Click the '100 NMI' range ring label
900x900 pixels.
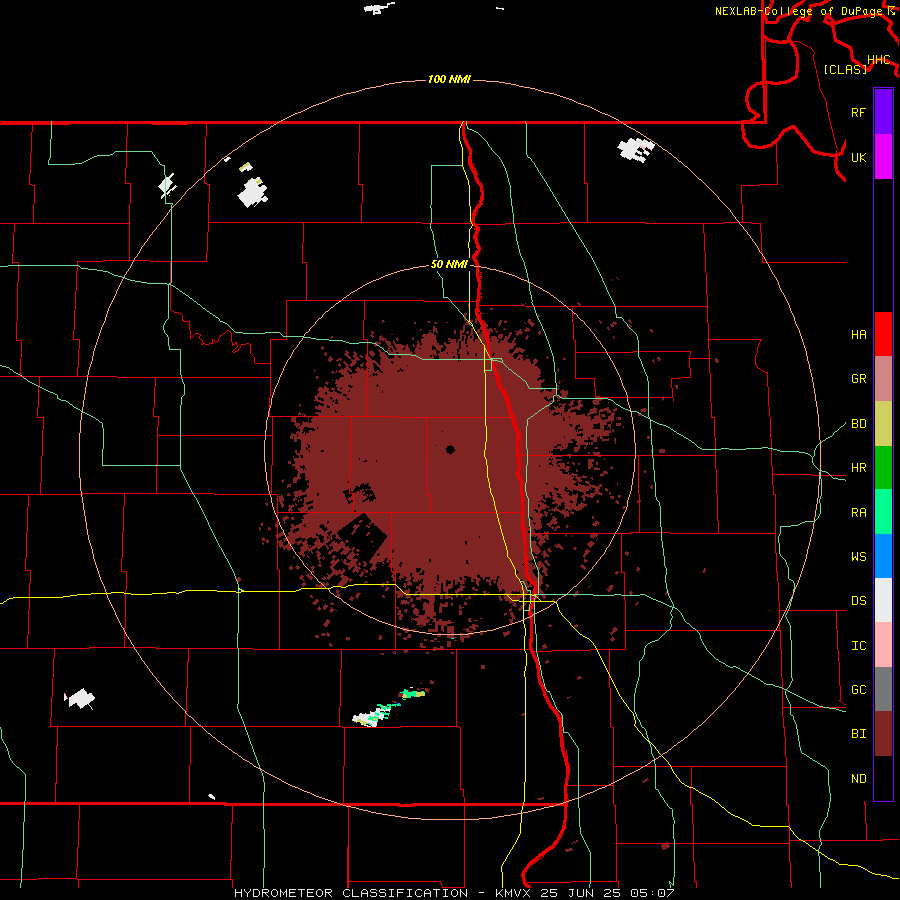tap(449, 79)
